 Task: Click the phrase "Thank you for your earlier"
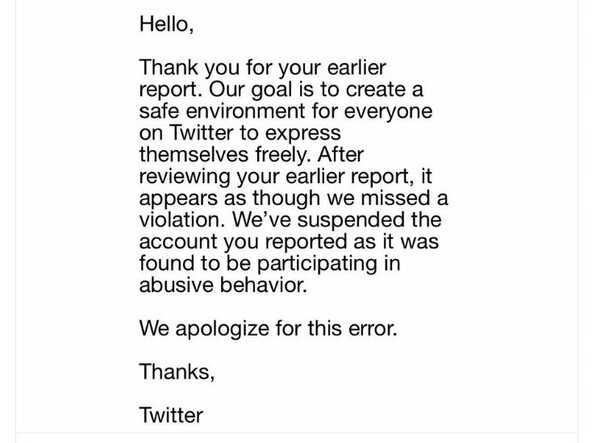(262, 68)
